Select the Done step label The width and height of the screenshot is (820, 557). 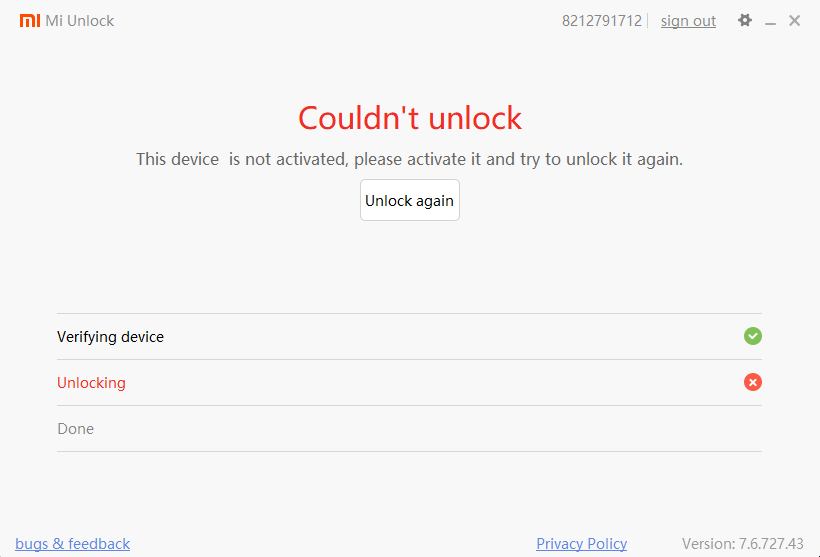coord(76,429)
